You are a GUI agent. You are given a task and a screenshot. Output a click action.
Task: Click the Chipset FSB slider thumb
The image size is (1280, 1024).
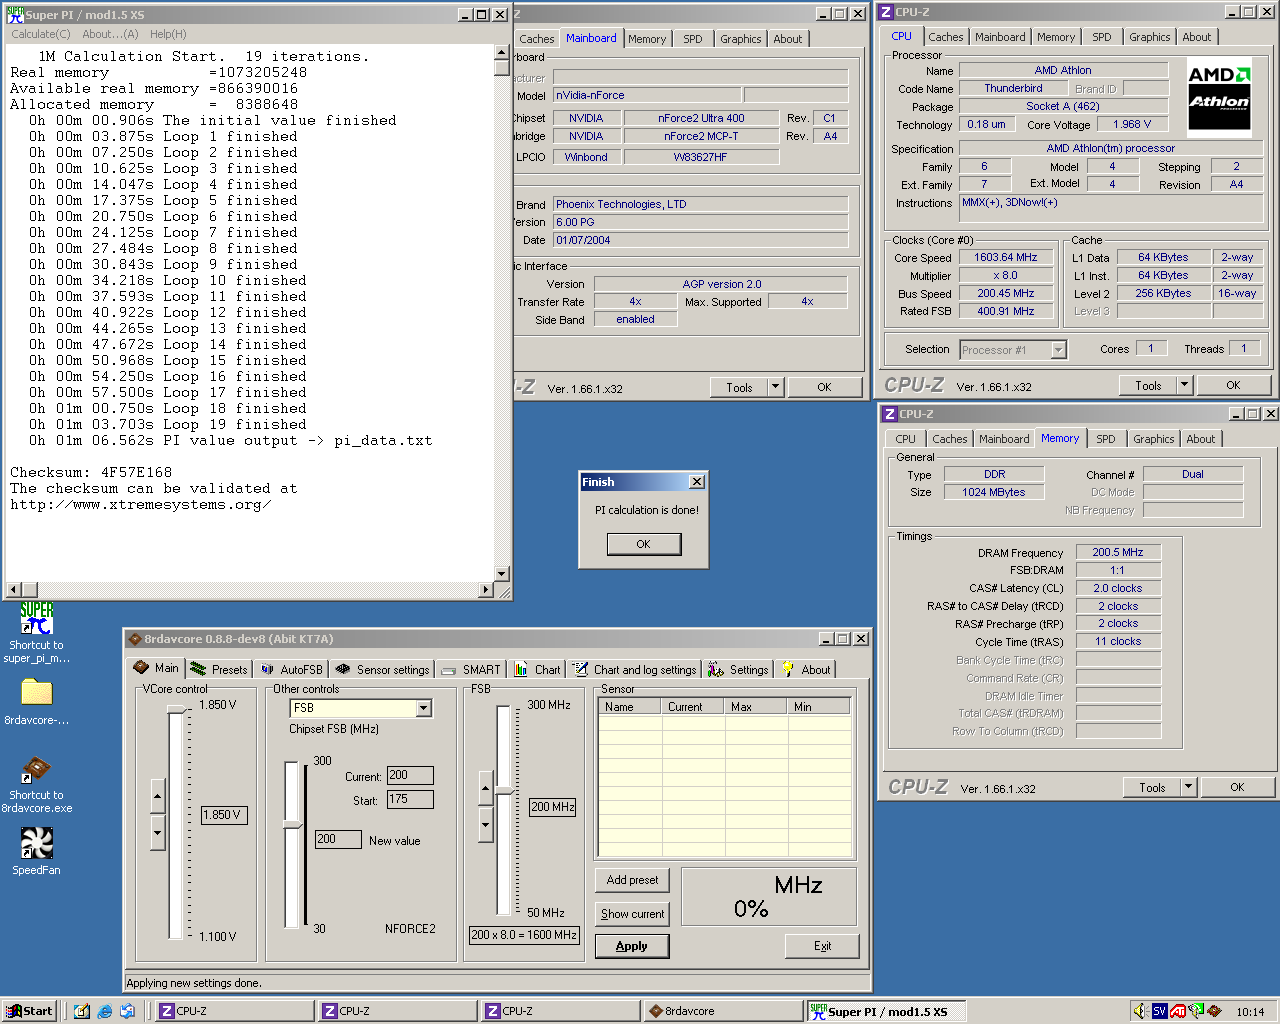292,825
